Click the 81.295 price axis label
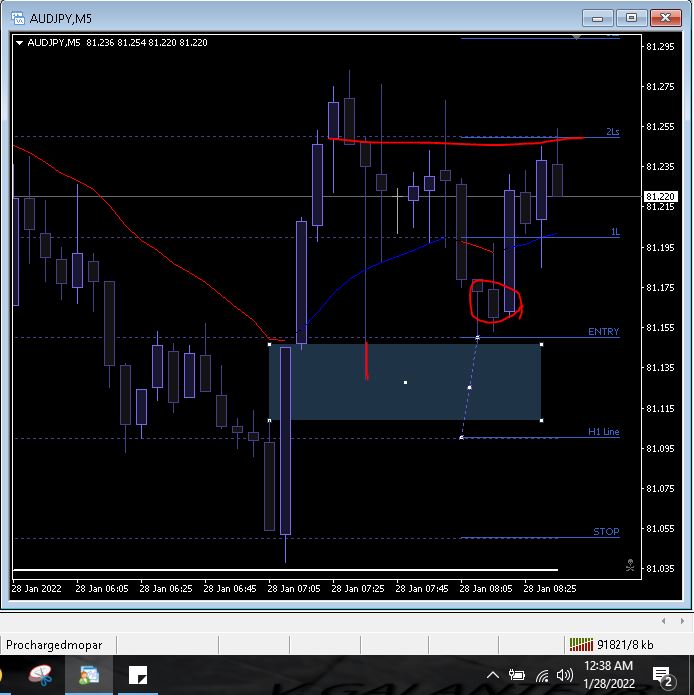Viewport: 694px width, 695px height. 660,47
